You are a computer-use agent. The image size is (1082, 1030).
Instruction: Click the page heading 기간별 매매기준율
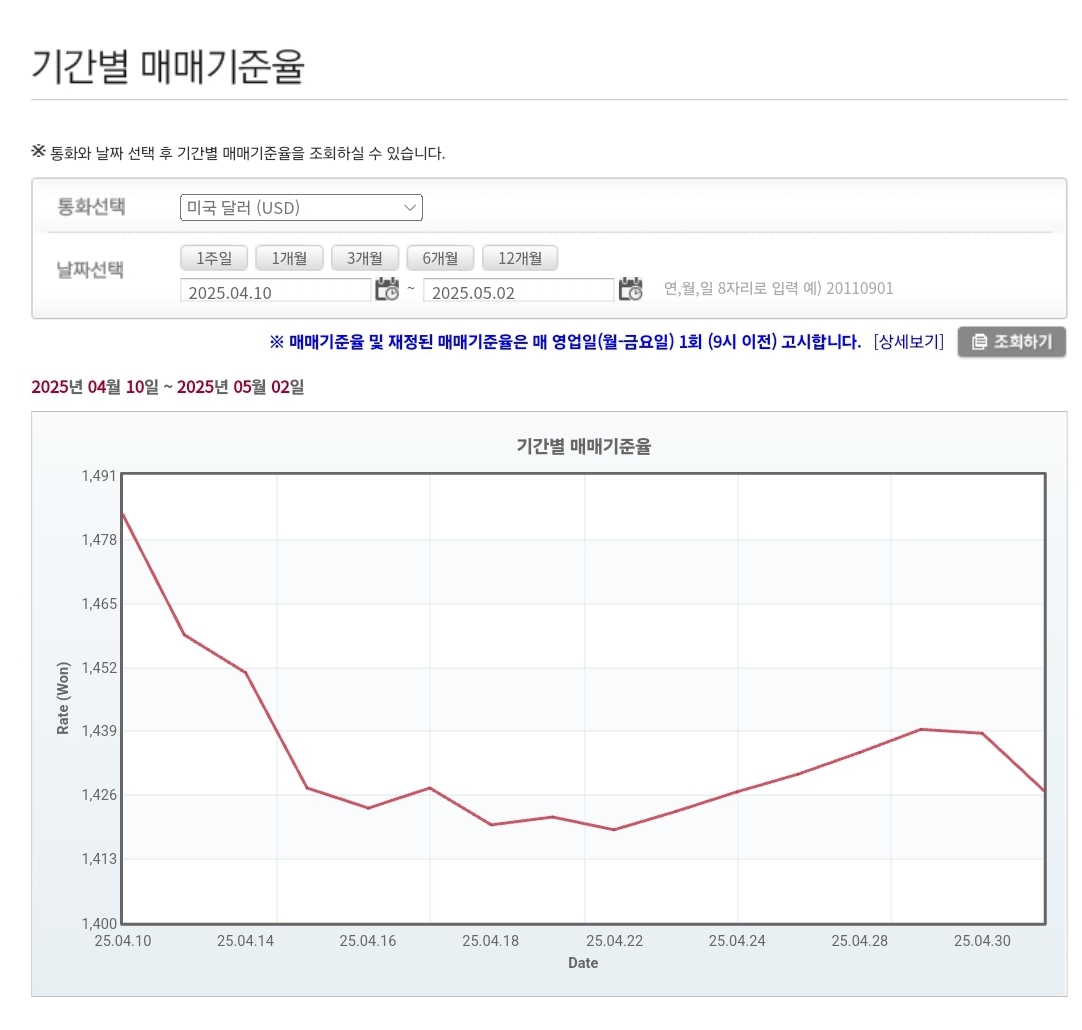point(168,66)
